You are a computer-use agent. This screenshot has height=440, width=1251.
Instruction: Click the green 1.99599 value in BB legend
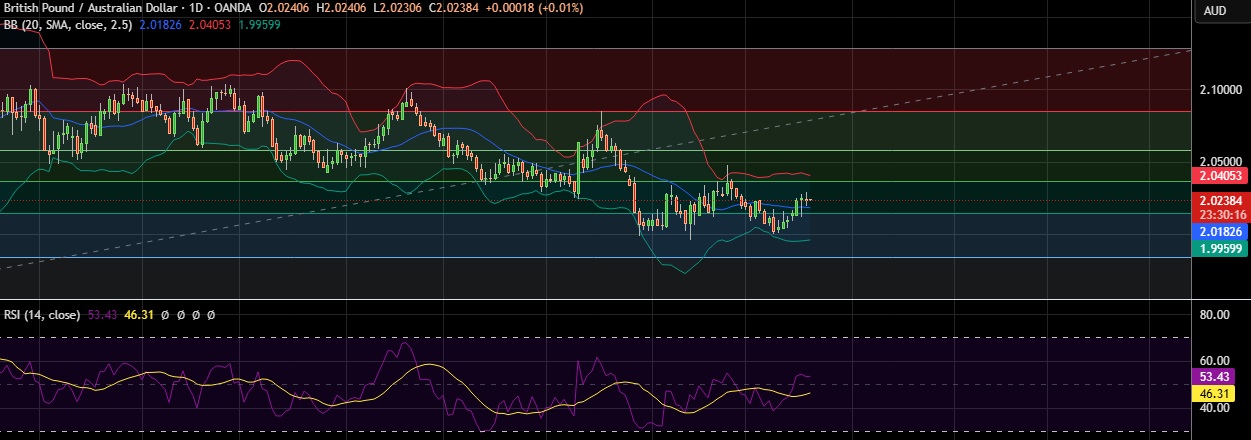tap(258, 24)
